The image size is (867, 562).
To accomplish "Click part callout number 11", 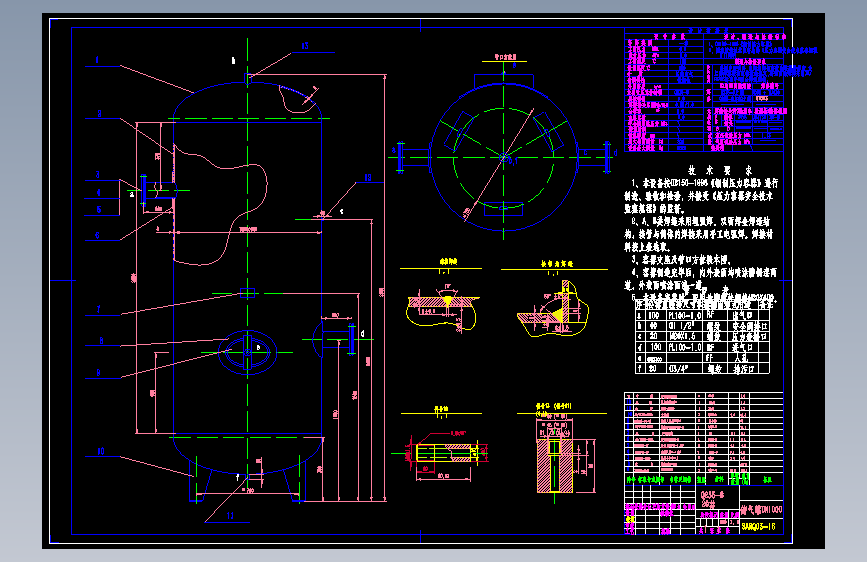I will [230, 516].
